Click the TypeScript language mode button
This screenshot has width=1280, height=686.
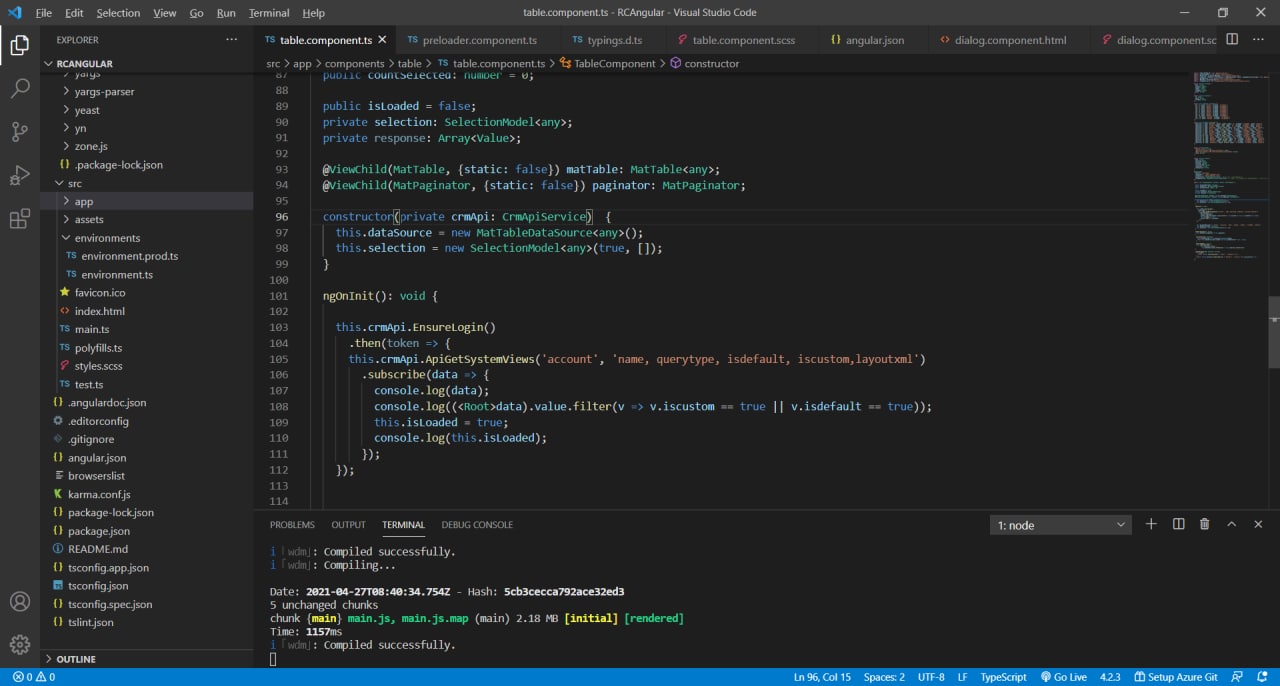(1003, 677)
